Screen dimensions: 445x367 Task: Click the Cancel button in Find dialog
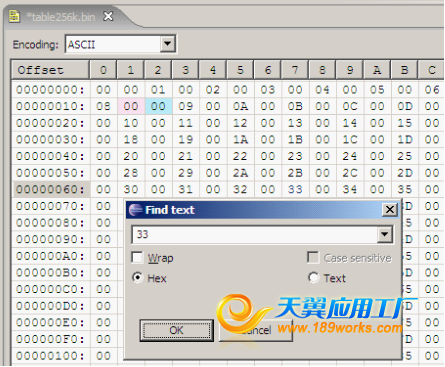click(256, 330)
